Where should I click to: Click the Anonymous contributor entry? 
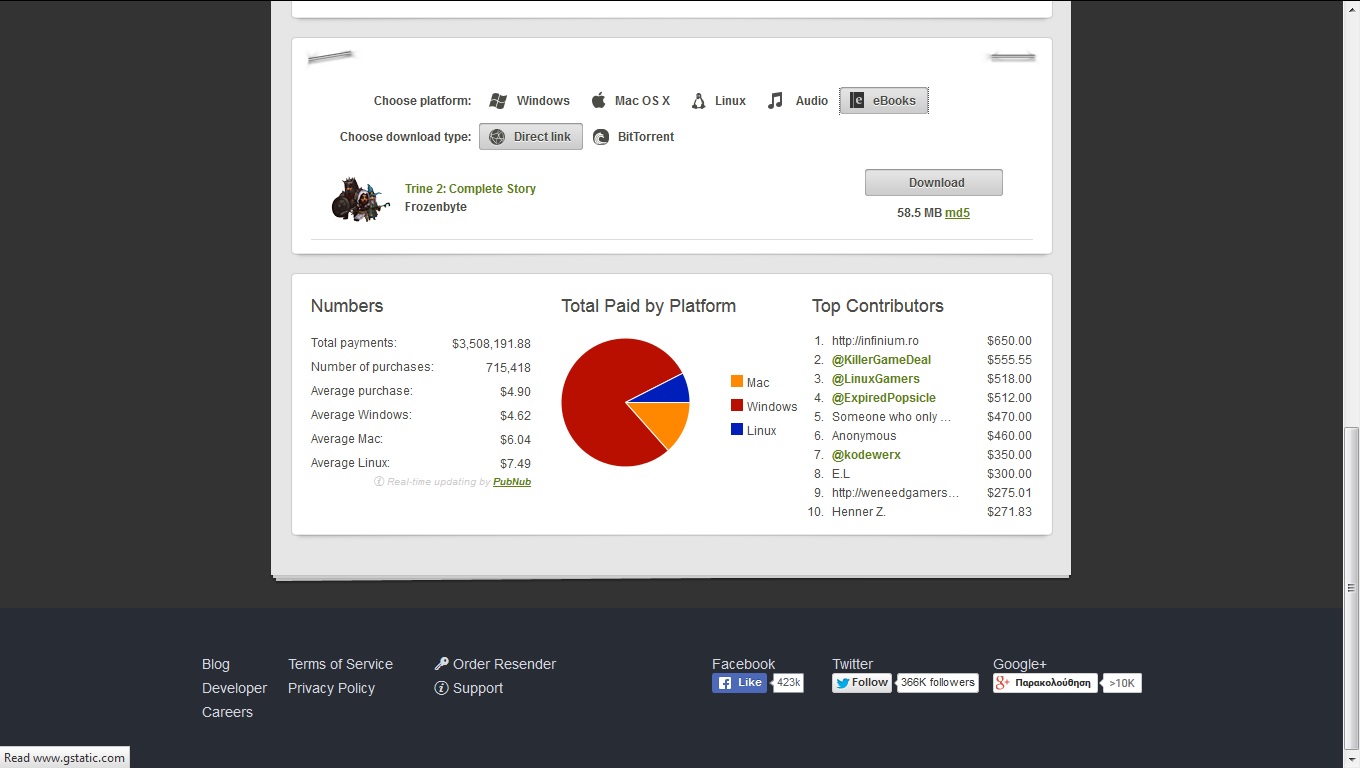pyautogui.click(x=864, y=436)
